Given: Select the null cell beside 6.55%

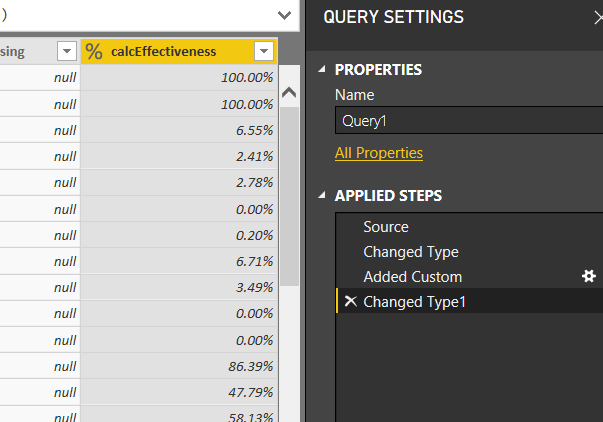Looking at the screenshot, I should click(40, 130).
